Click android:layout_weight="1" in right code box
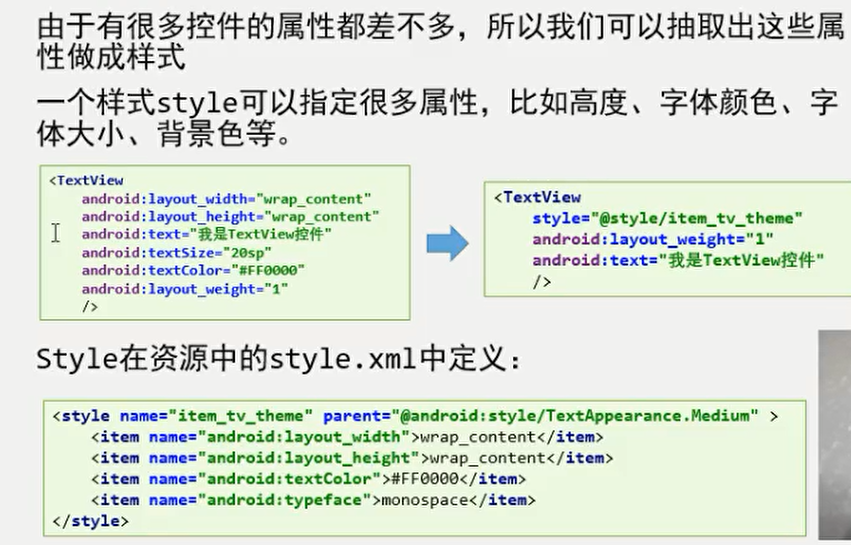 [x=652, y=239]
